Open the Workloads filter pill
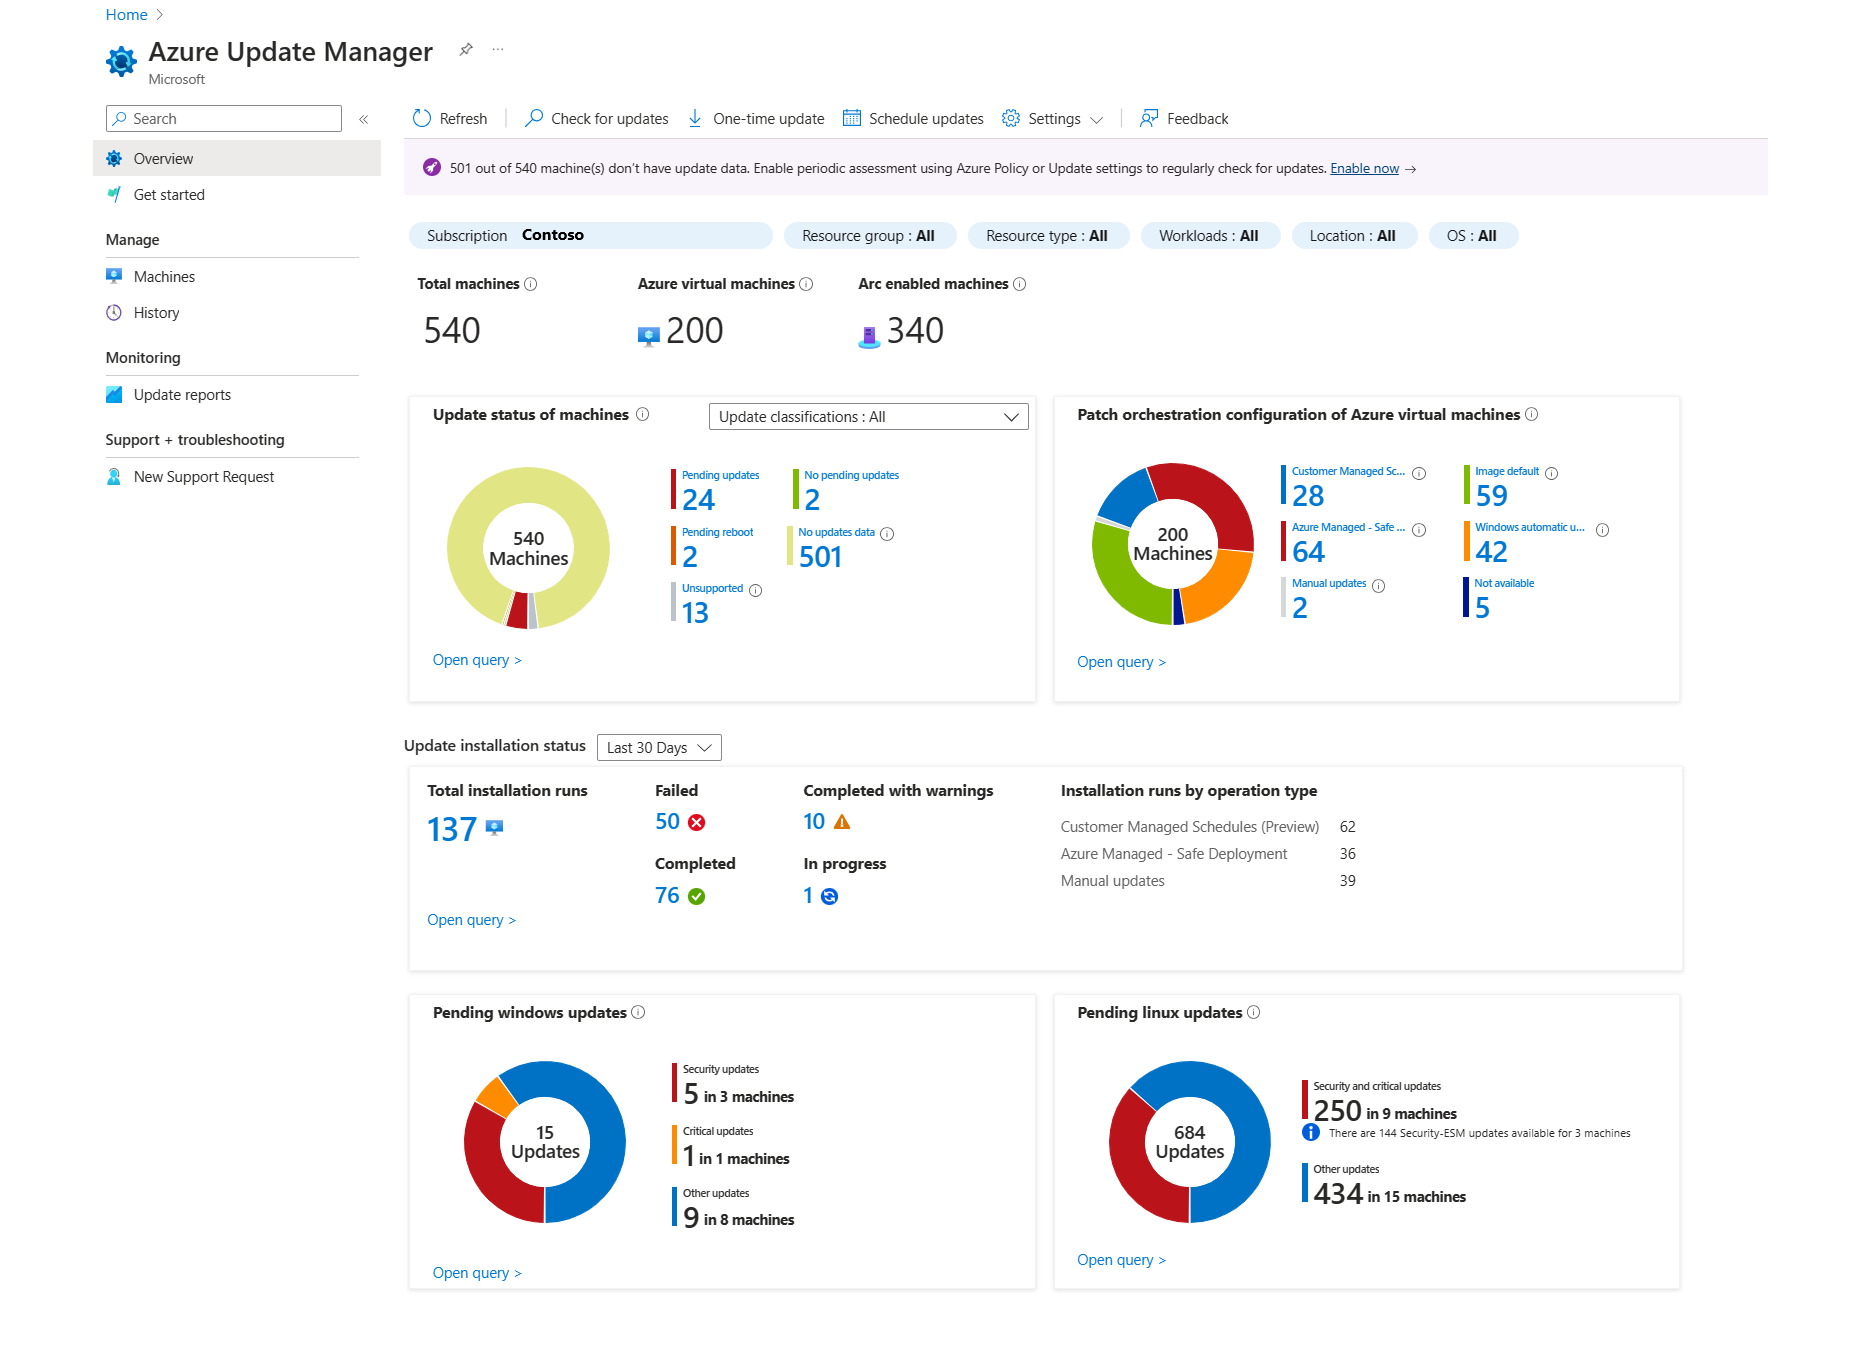The image size is (1860, 1363). [1209, 235]
